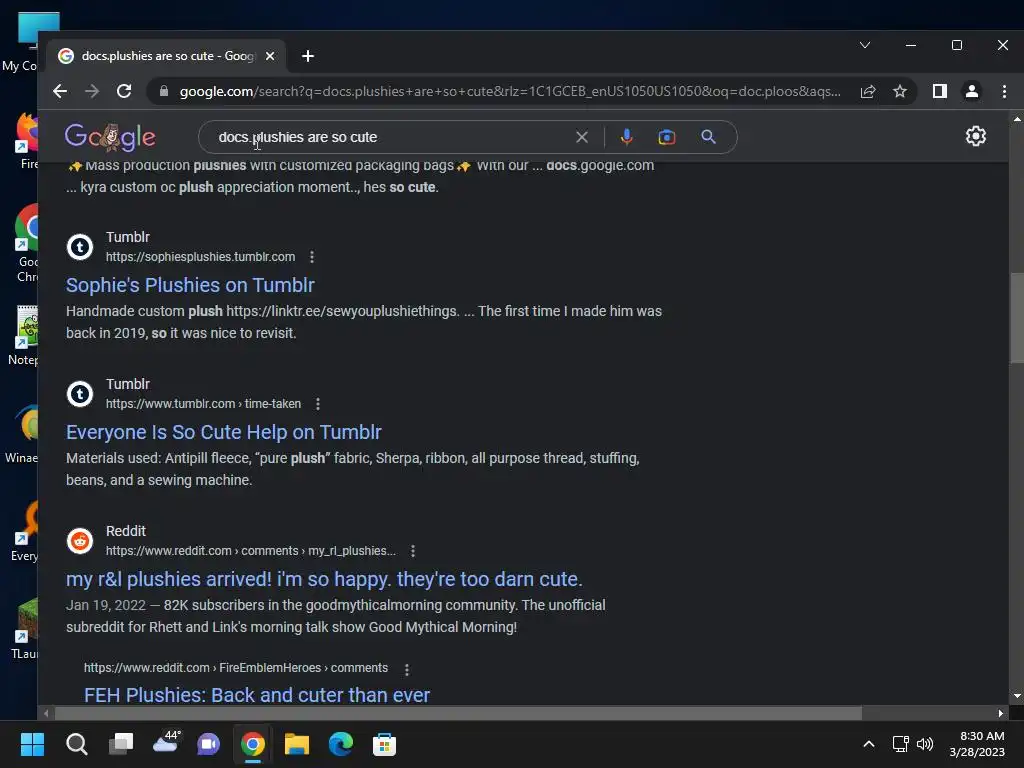Click the reddit.com FireEmblemHeroes URL text
Image resolution: width=1024 pixels, height=768 pixels.
[236, 667]
